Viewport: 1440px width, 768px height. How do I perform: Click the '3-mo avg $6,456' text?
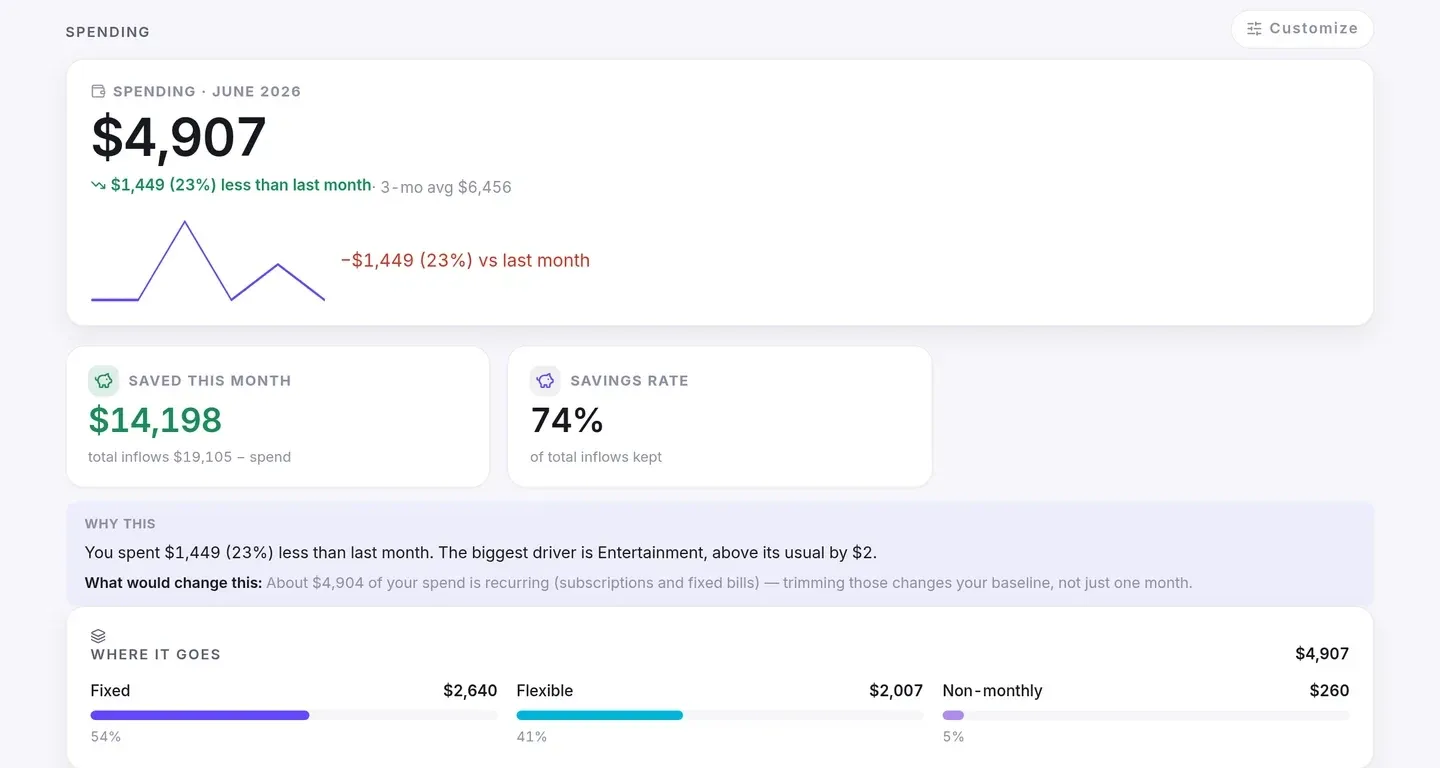tap(446, 187)
